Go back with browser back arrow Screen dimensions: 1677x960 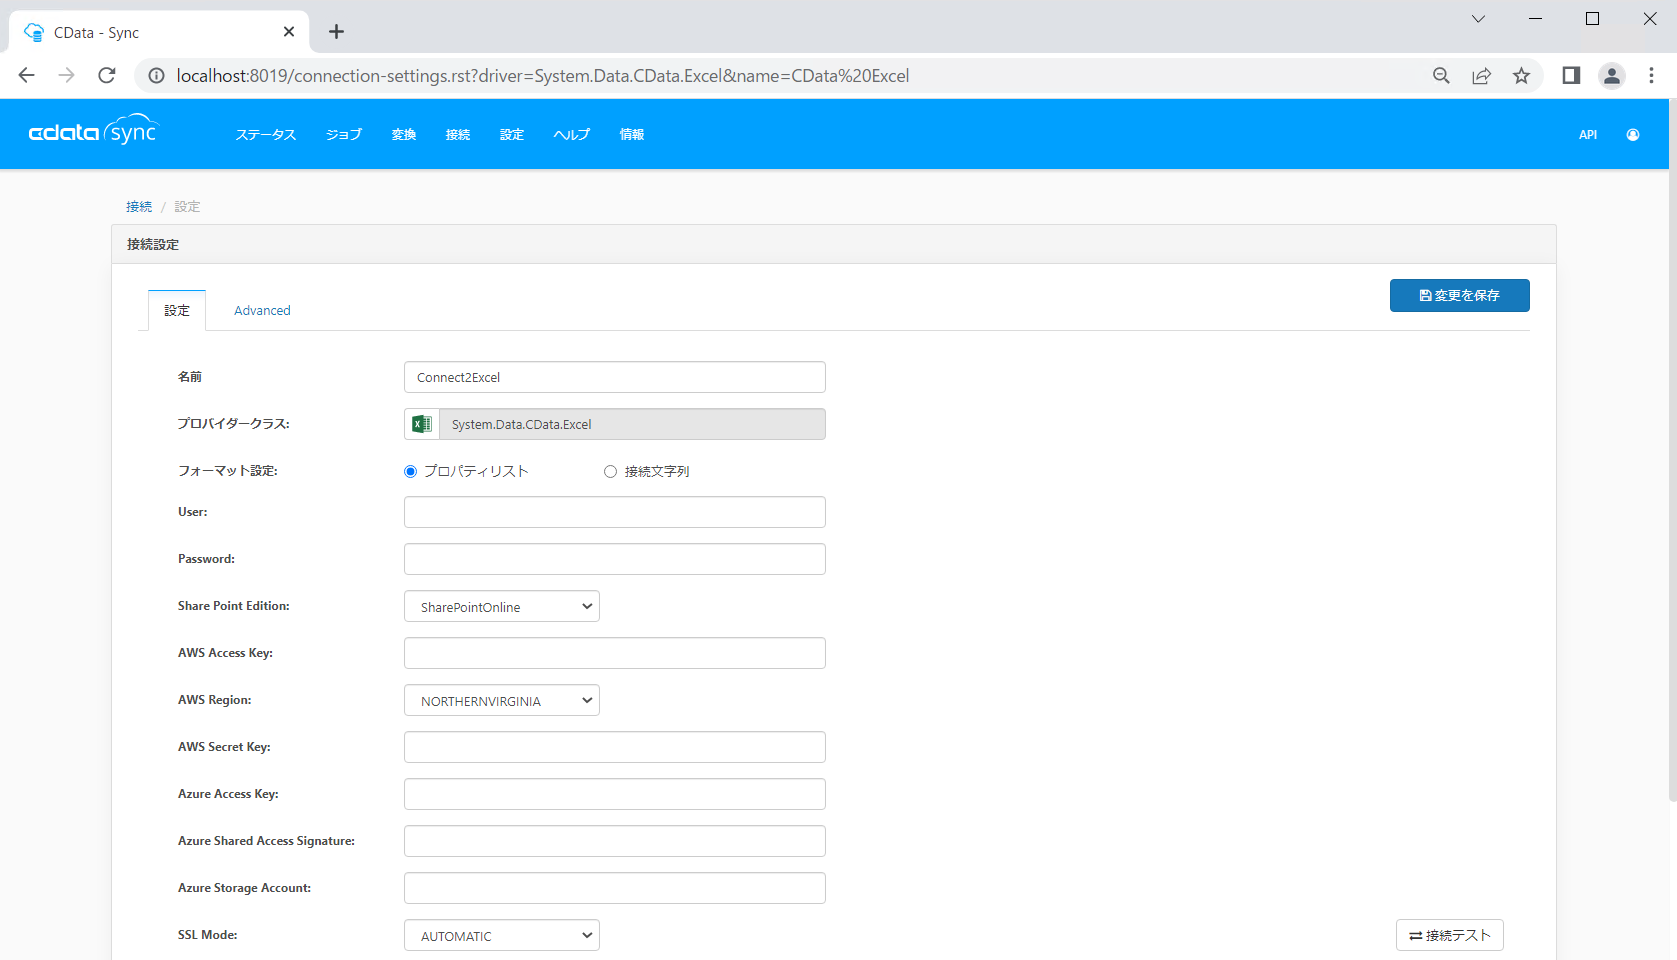(27, 75)
